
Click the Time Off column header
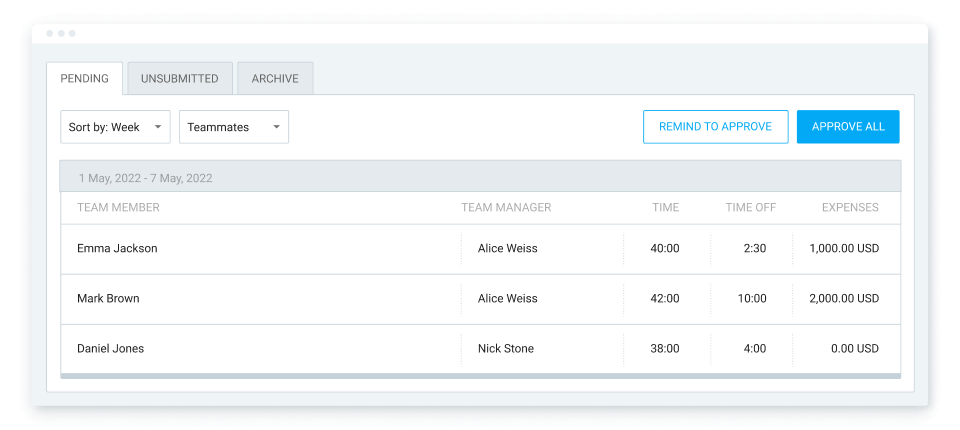point(751,208)
